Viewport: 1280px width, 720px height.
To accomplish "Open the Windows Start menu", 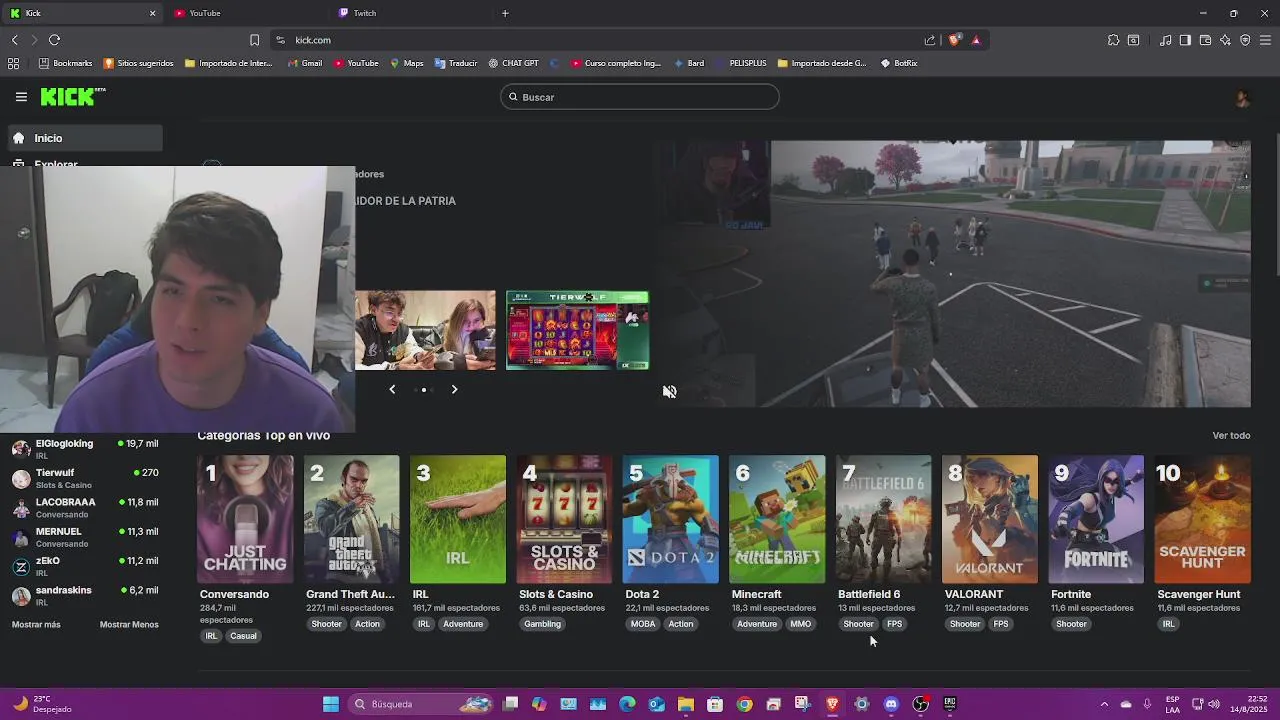I will [330, 704].
